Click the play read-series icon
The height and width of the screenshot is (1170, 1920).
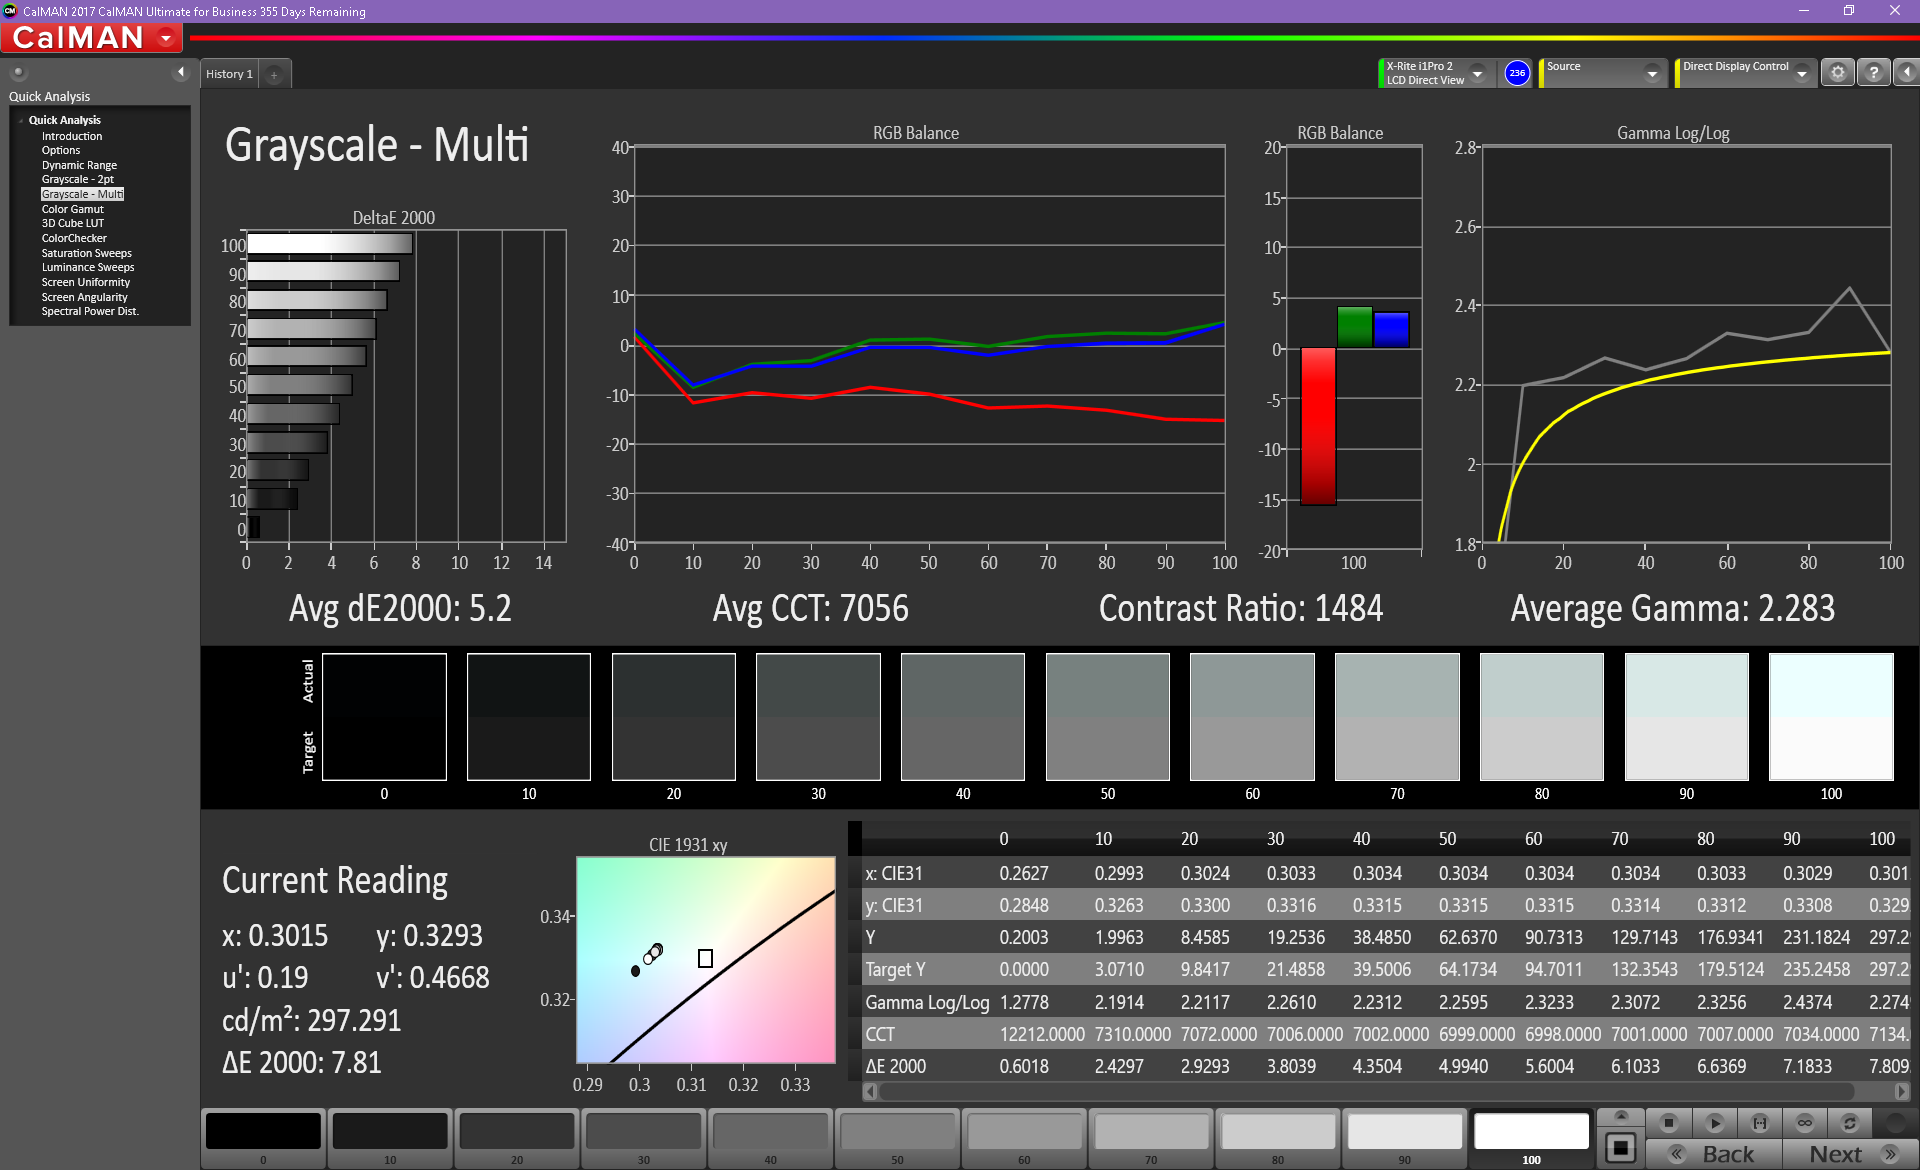[x=1714, y=1122]
